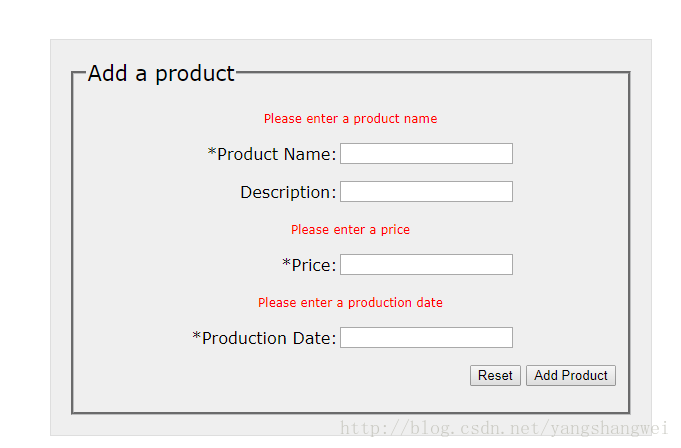
Task: Click the Product Name label text
Action: [x=273, y=154]
